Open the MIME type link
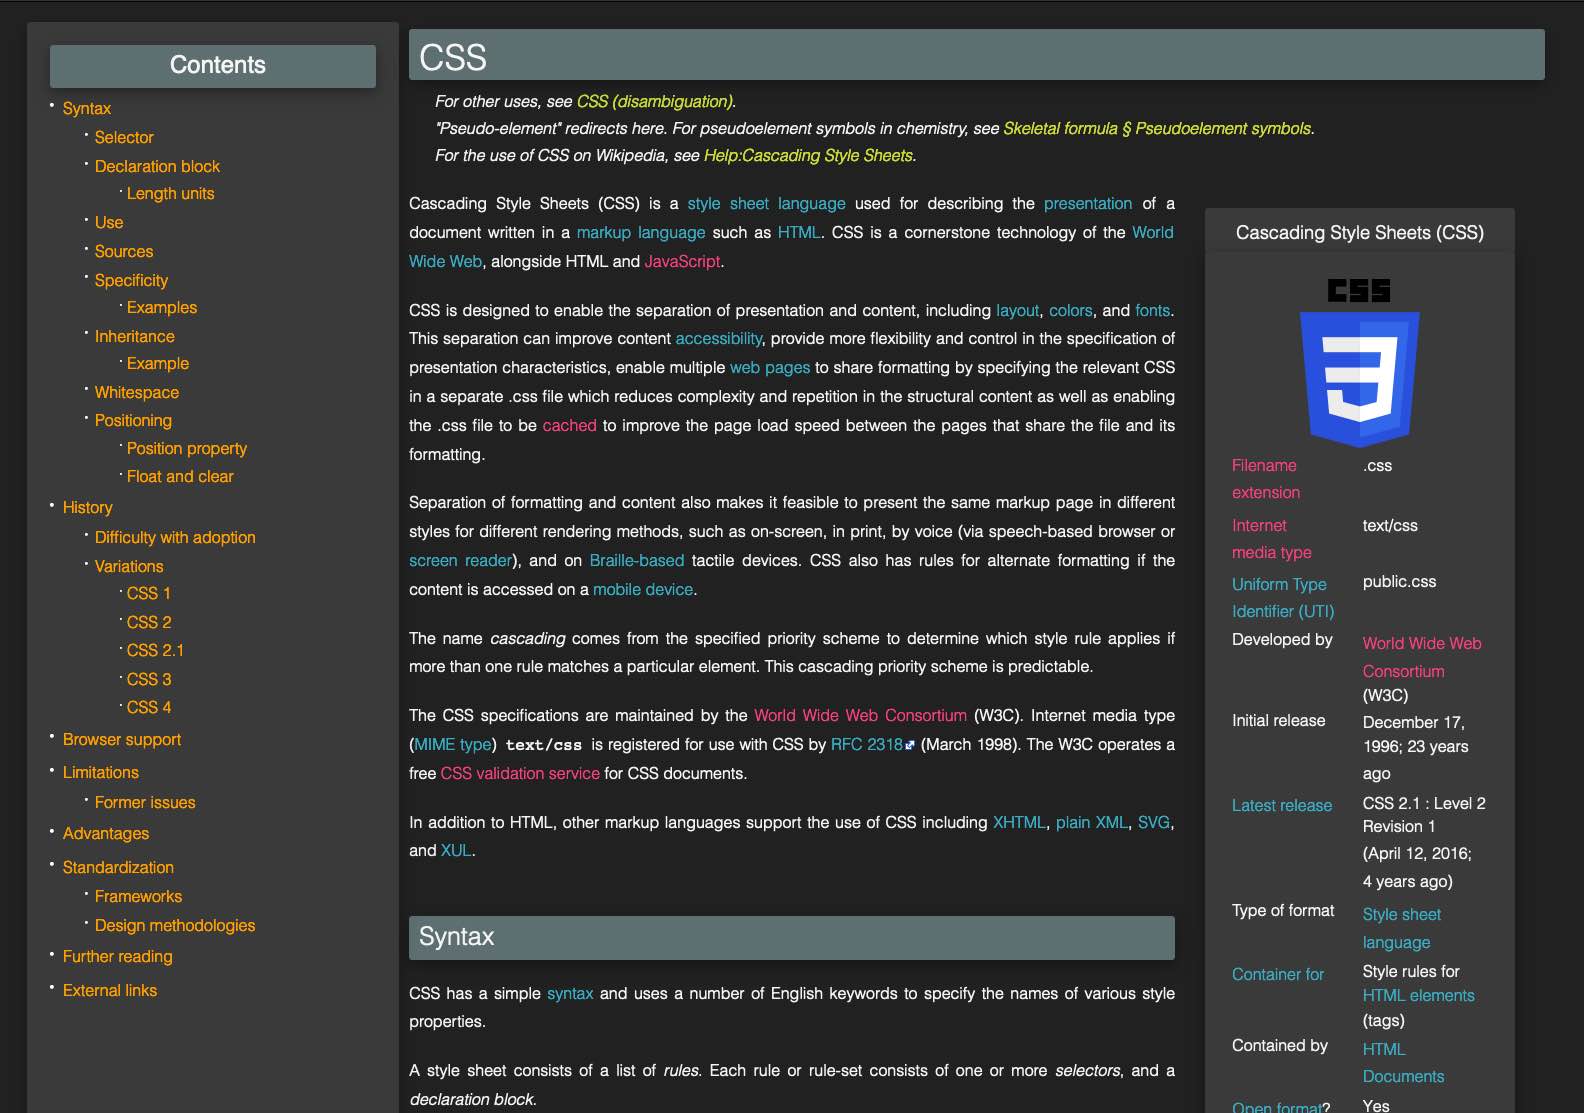 (x=453, y=744)
